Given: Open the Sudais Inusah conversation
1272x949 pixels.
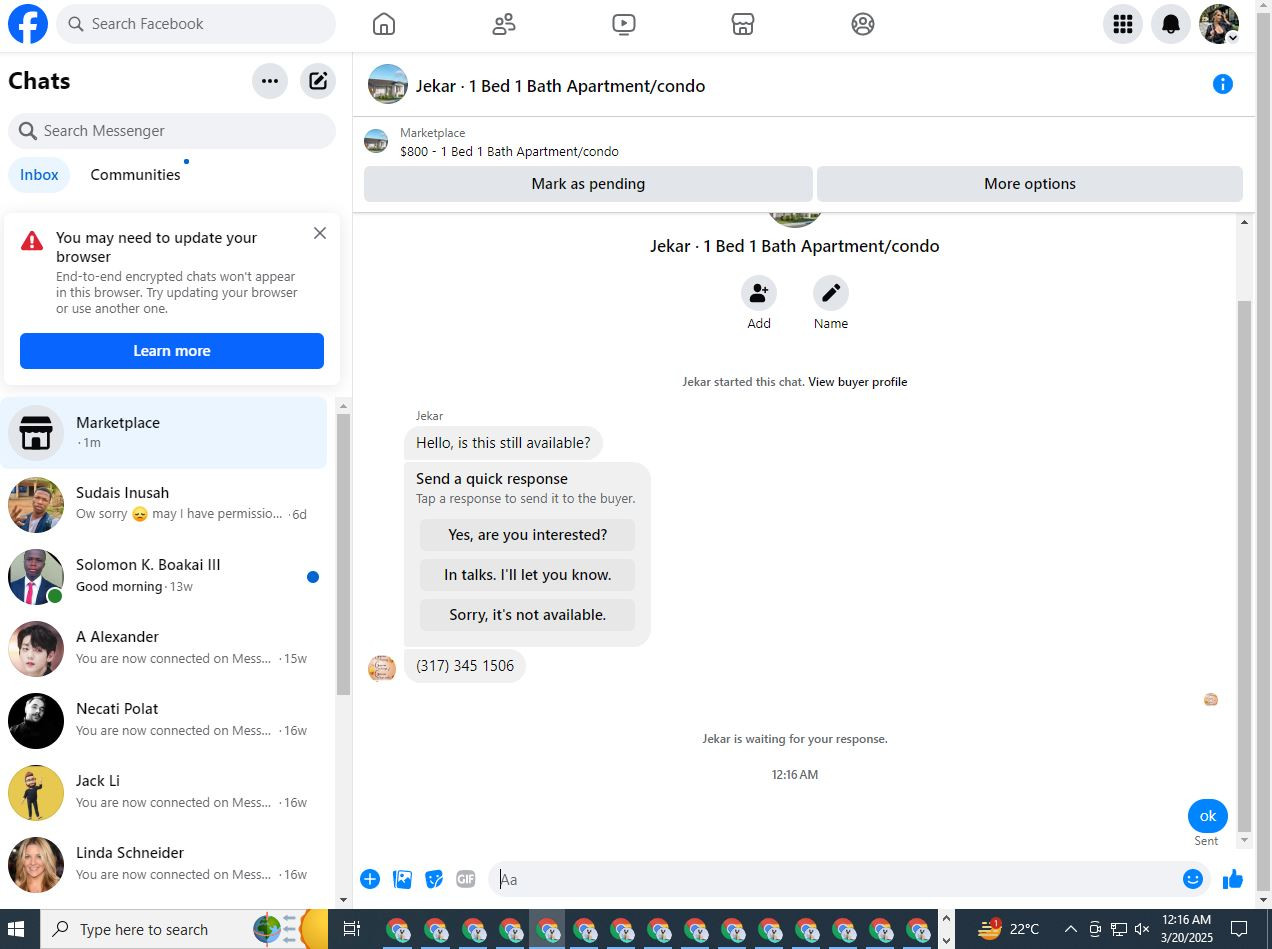Looking at the screenshot, I should pos(164,505).
